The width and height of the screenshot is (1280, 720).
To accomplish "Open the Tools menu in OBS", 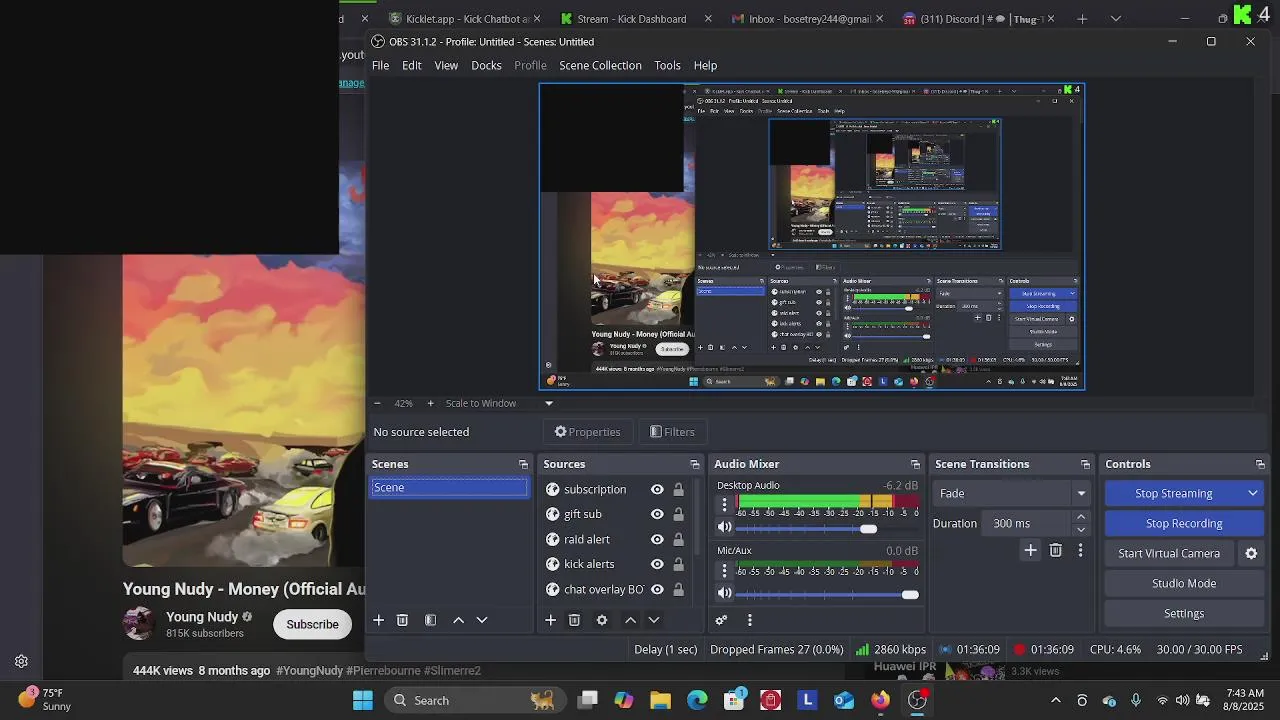I will point(667,65).
